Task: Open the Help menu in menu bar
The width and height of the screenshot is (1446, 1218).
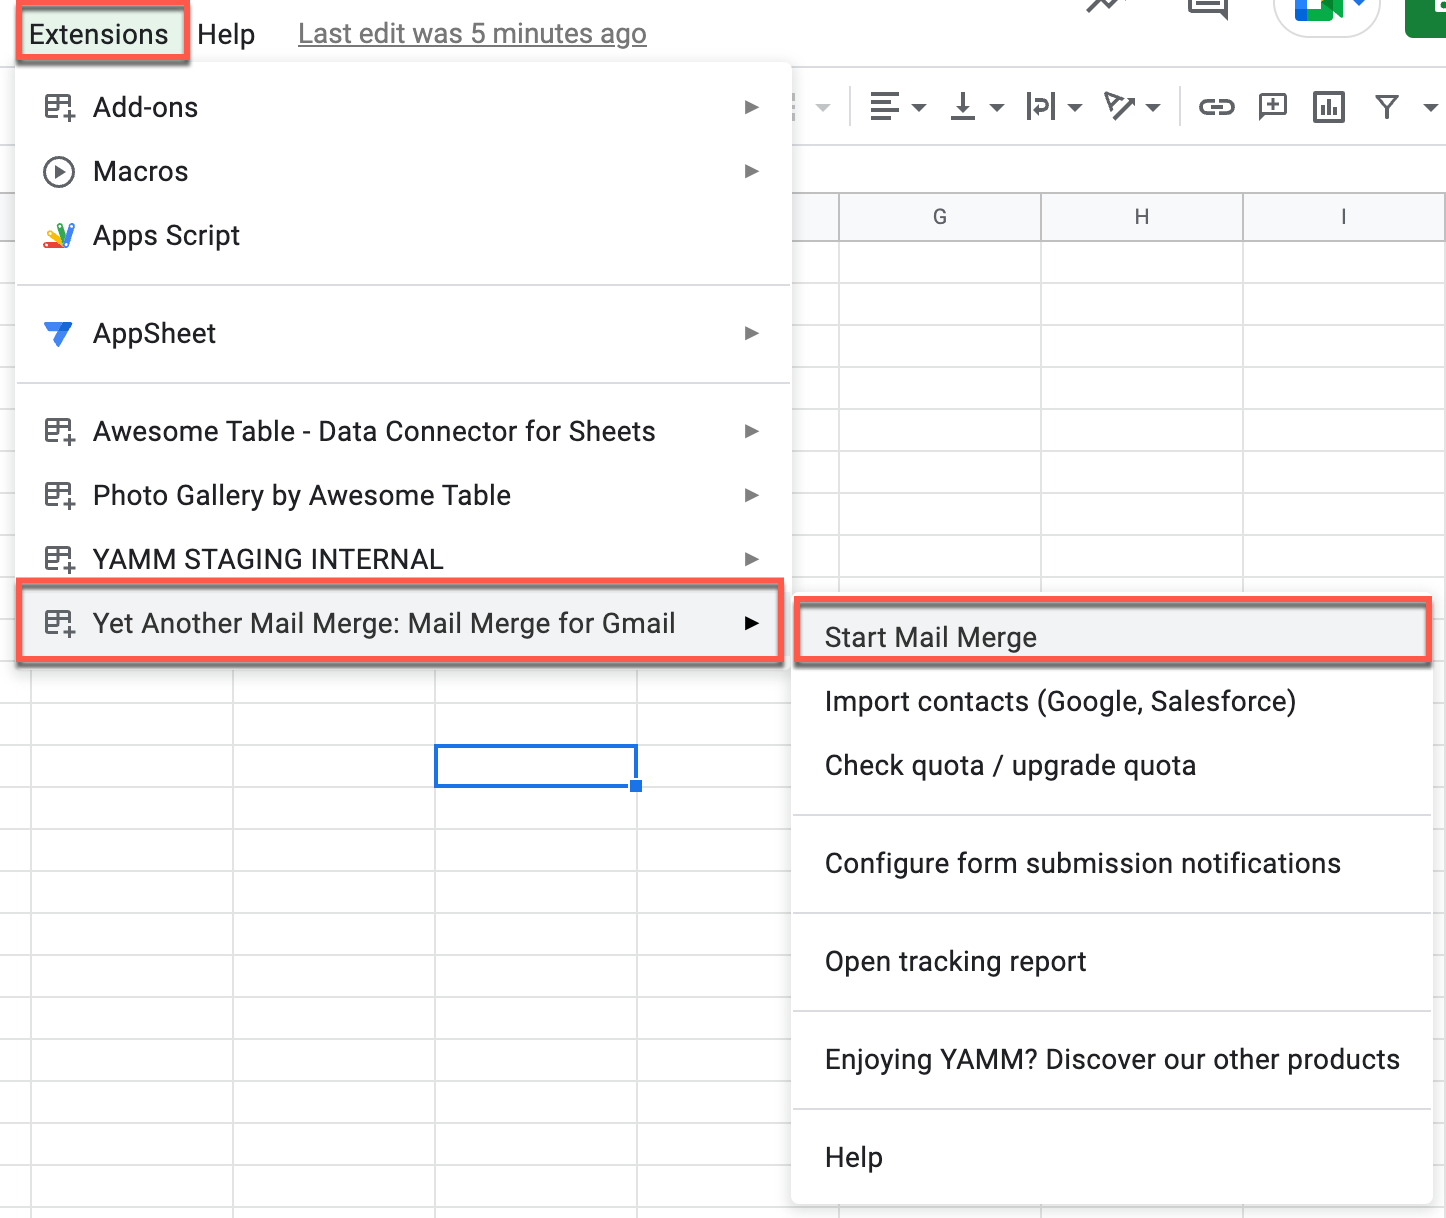Action: coord(226,34)
